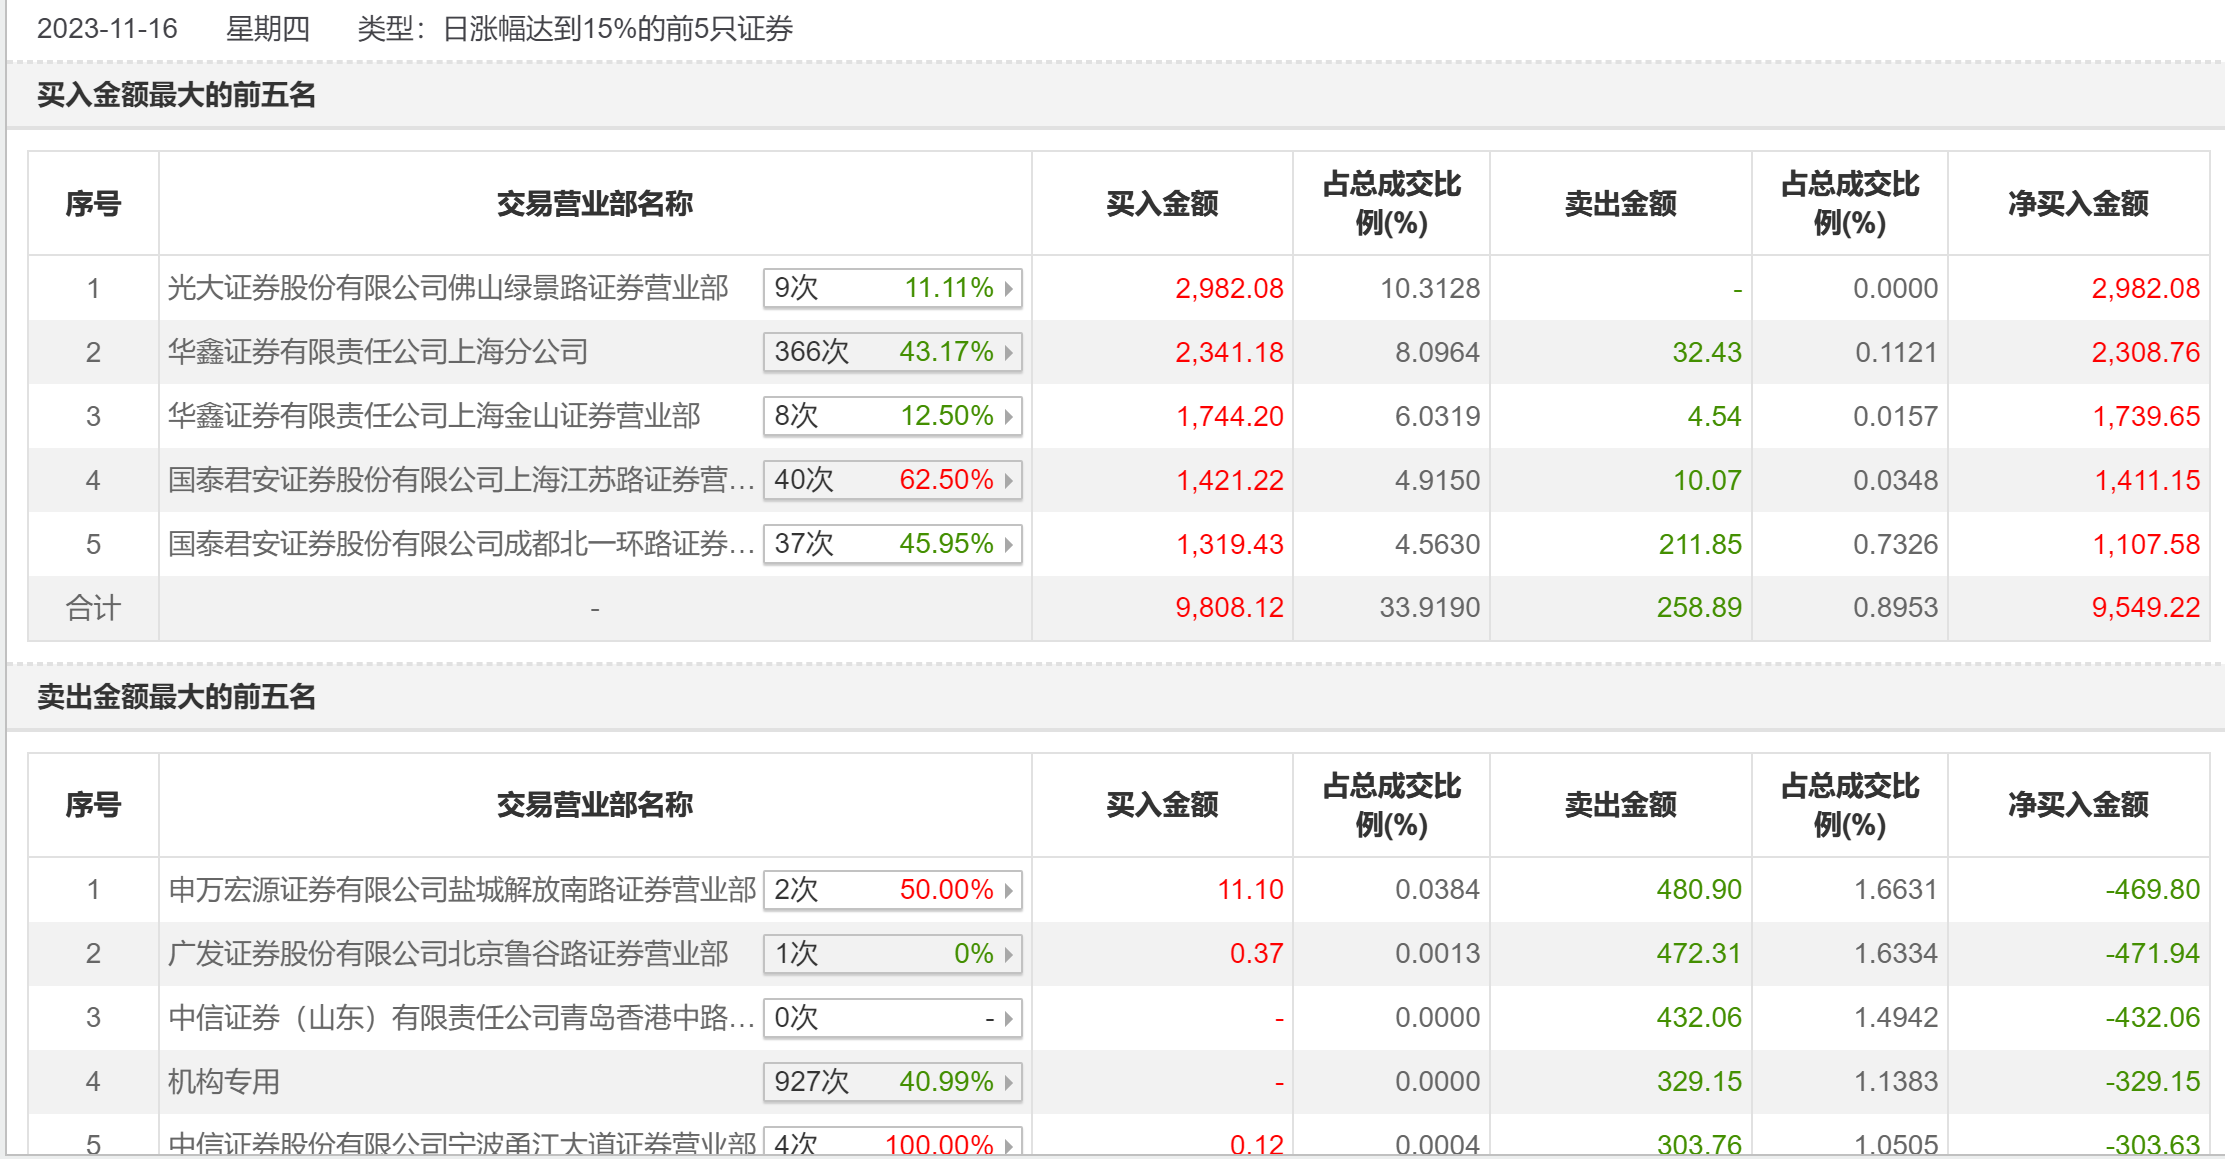The height and width of the screenshot is (1159, 2225).
Task: Open the 8次 12.50% stats dropdown
Action: [1008, 417]
